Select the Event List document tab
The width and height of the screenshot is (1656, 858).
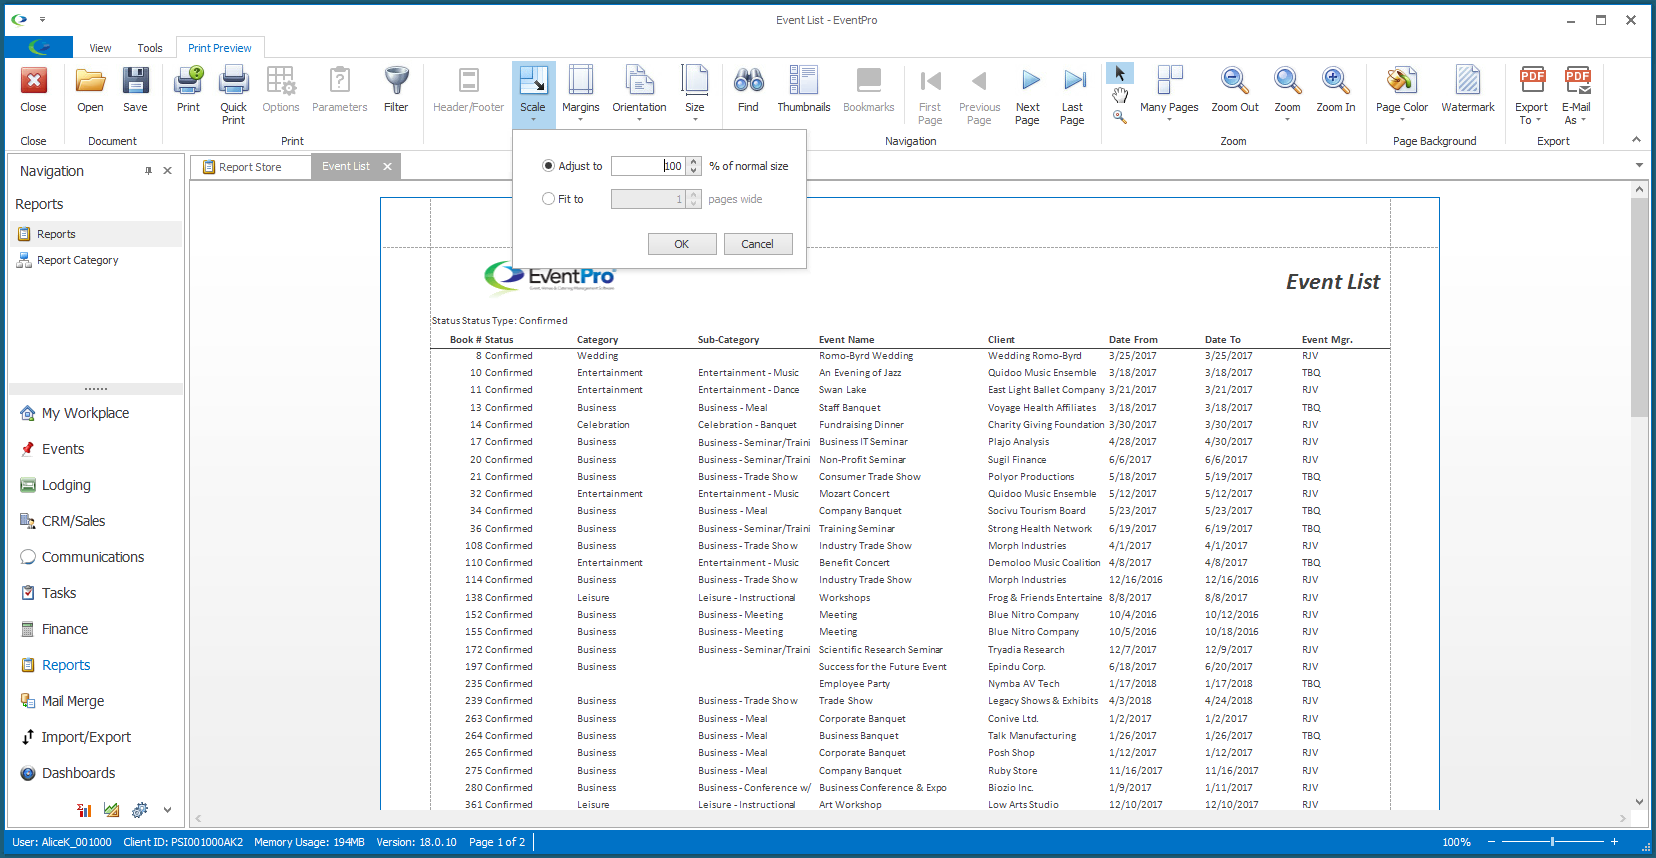(346, 167)
